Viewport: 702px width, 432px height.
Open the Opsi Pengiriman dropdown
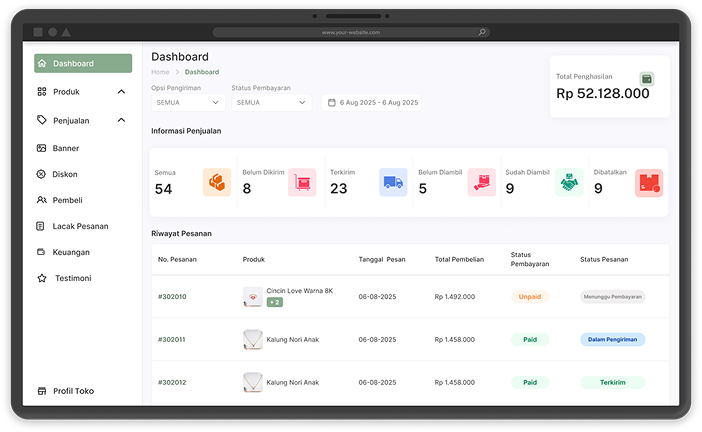tap(188, 102)
